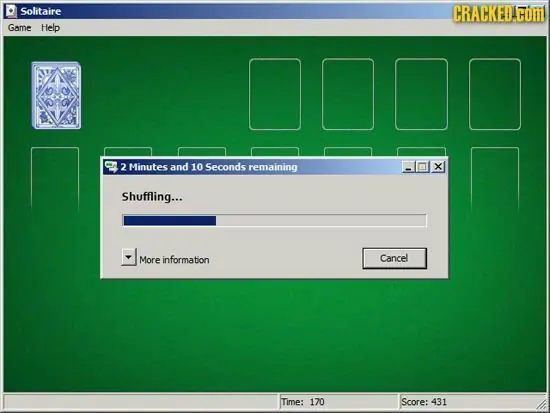Image resolution: width=550 pixels, height=413 pixels.
Task: Click the Time counter in status bar
Action: point(303,402)
